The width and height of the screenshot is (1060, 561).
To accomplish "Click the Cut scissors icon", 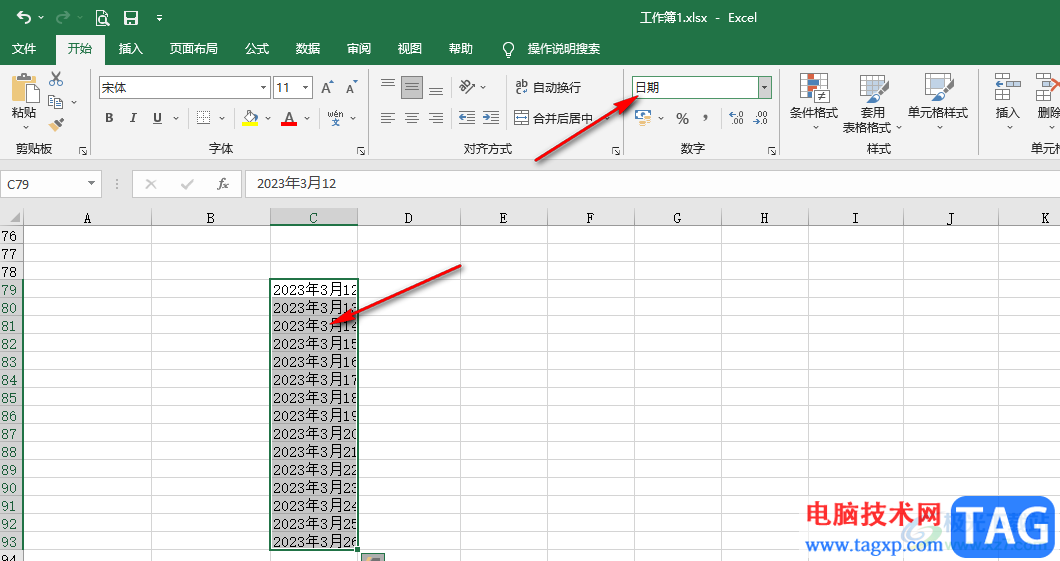I will tap(56, 79).
